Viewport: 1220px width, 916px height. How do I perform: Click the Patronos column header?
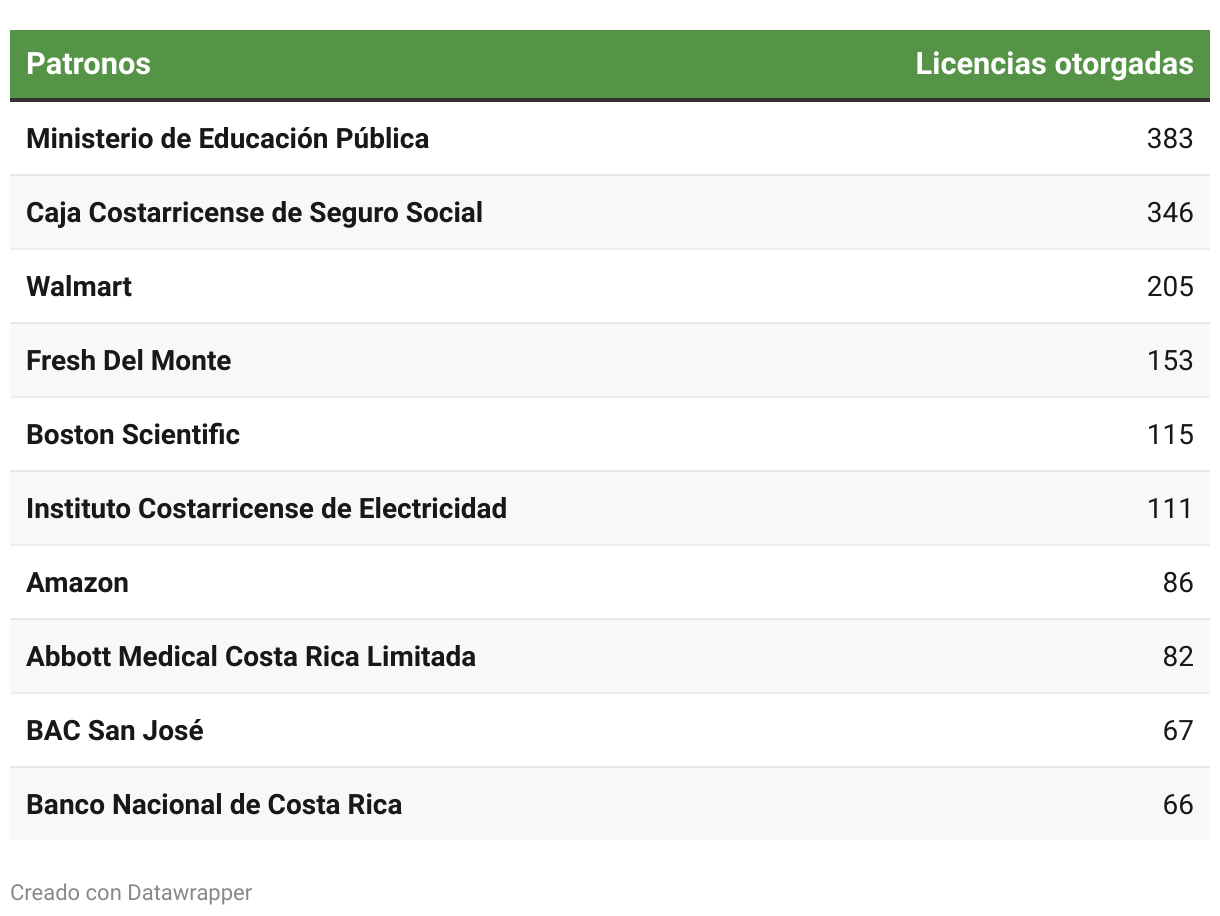pyautogui.click(x=88, y=64)
